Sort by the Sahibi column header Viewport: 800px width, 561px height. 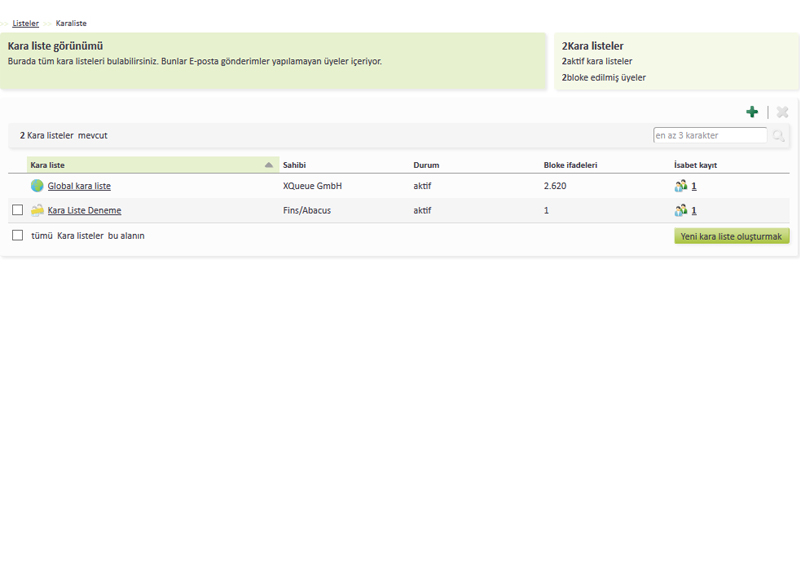coord(294,165)
